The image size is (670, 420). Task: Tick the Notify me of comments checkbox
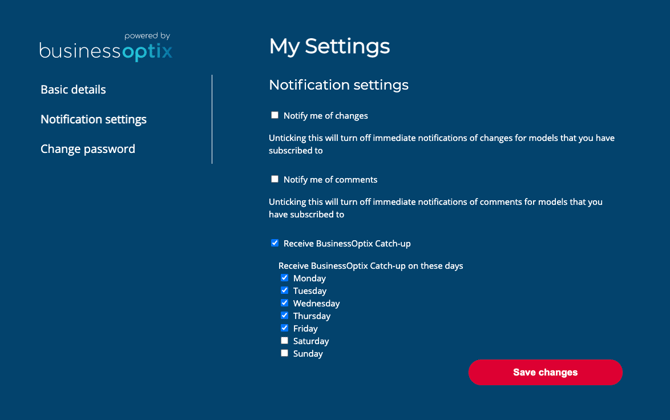[275, 179]
